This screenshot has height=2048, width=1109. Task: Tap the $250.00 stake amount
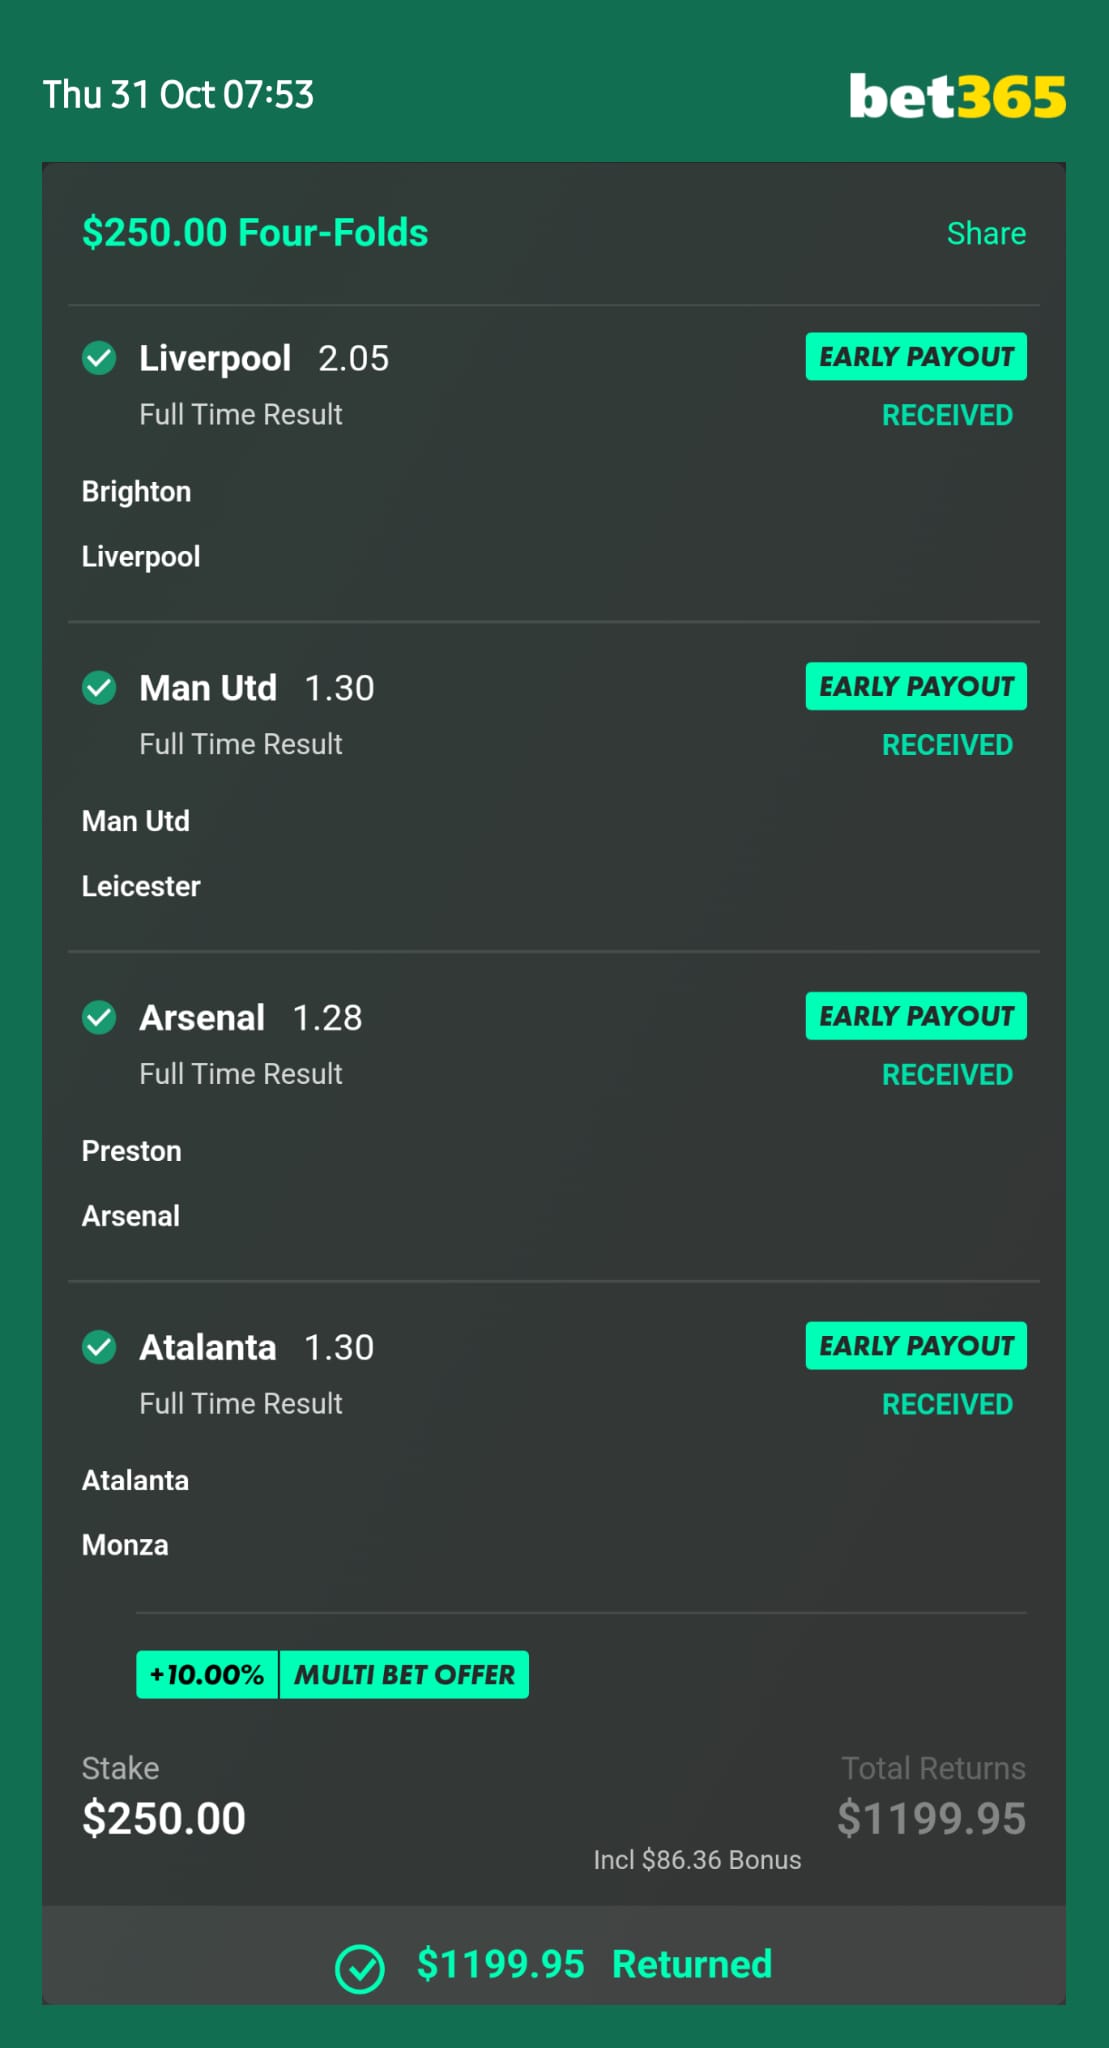click(x=164, y=1818)
